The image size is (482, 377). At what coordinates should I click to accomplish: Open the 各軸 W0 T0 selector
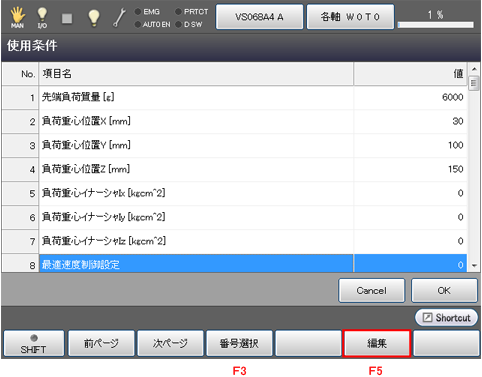click(x=350, y=17)
